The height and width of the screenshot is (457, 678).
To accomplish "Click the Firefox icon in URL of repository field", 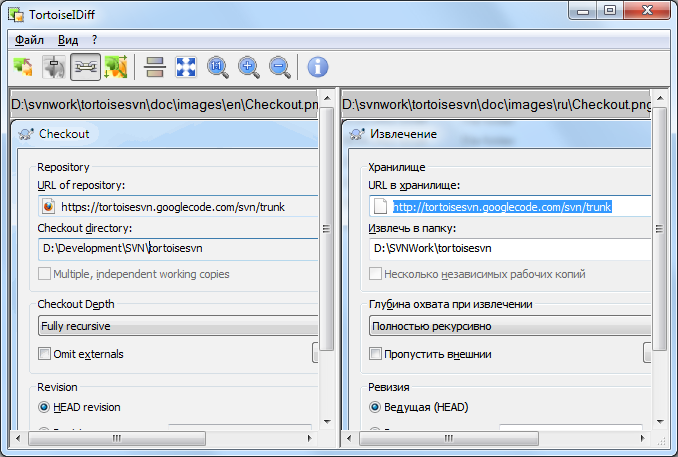I will tap(48, 206).
